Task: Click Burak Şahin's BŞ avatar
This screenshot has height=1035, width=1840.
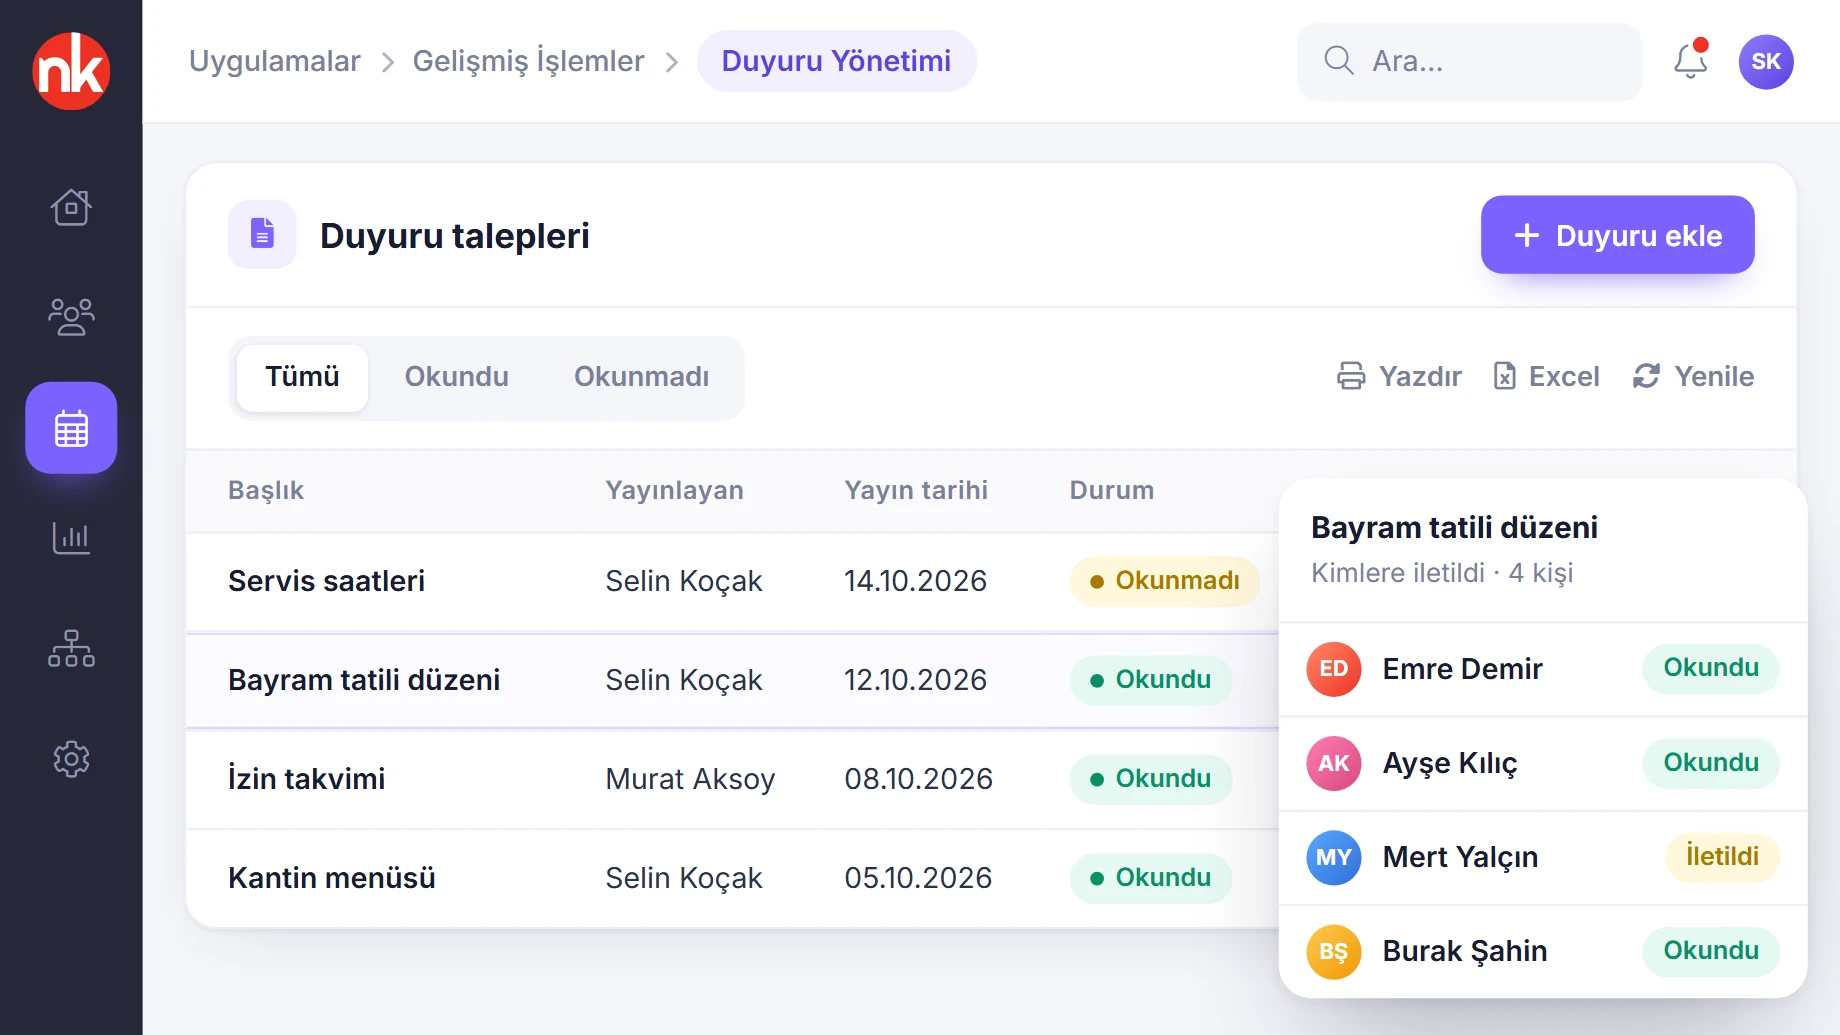Action: (1334, 951)
